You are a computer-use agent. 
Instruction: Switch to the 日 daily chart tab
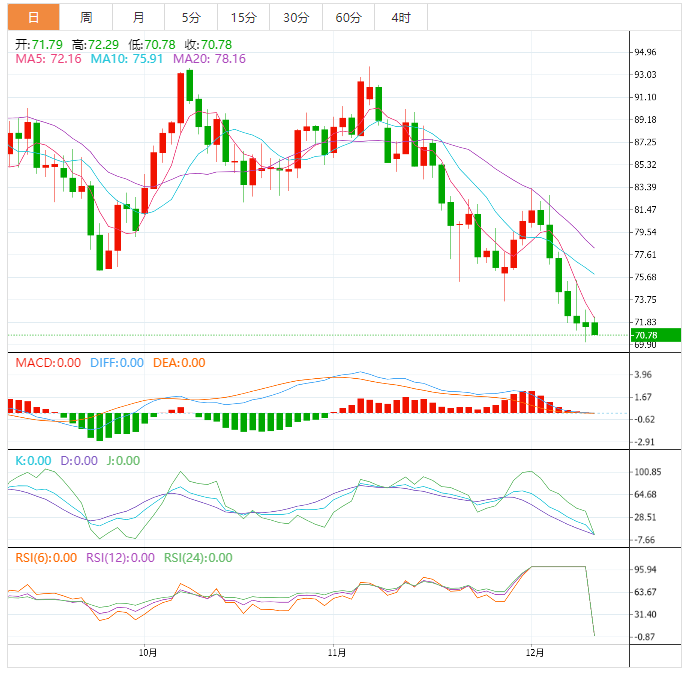coord(33,17)
